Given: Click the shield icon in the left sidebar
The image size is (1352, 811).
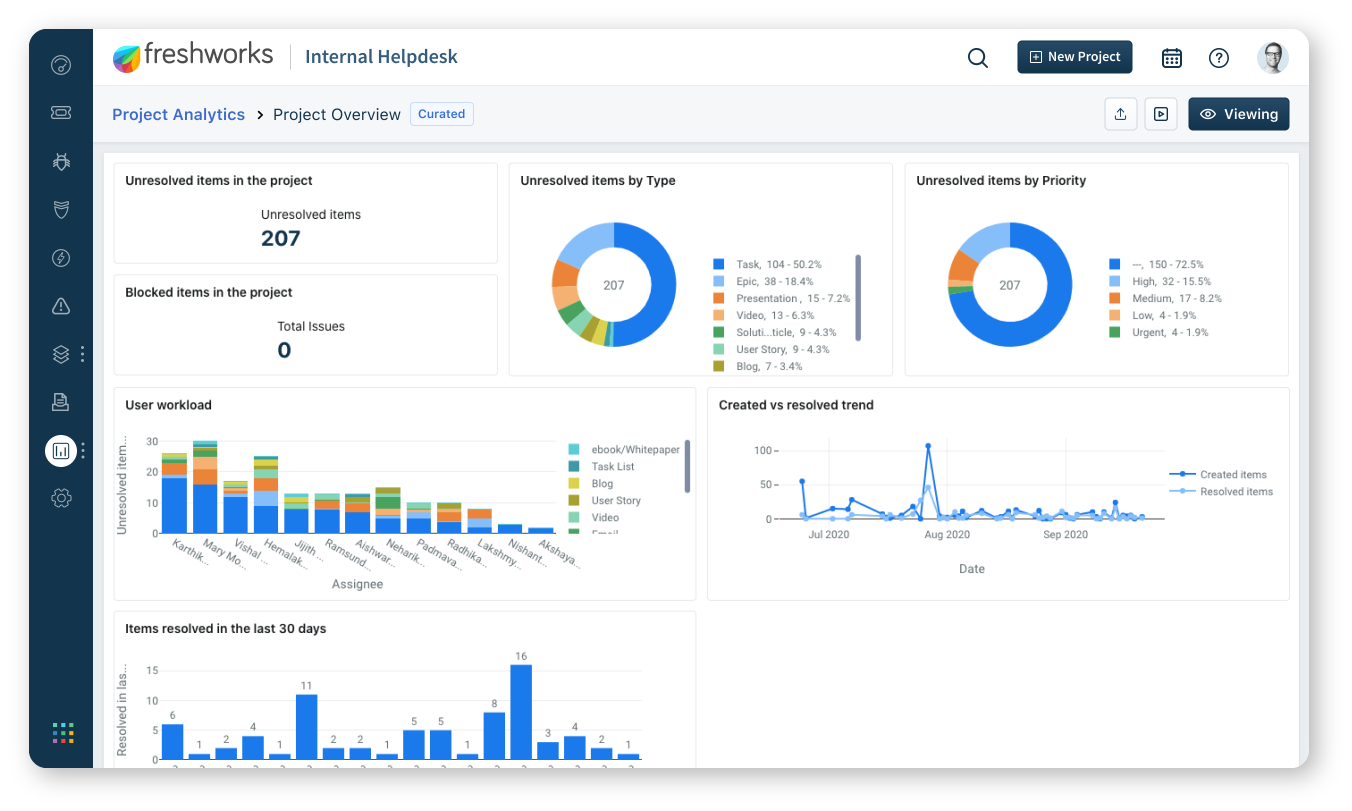Looking at the screenshot, I should point(60,209).
